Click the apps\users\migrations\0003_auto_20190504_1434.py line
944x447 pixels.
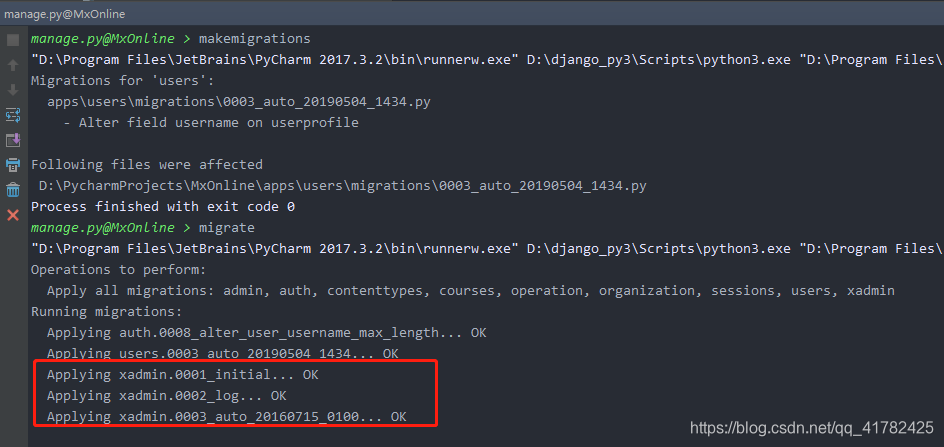239,102
